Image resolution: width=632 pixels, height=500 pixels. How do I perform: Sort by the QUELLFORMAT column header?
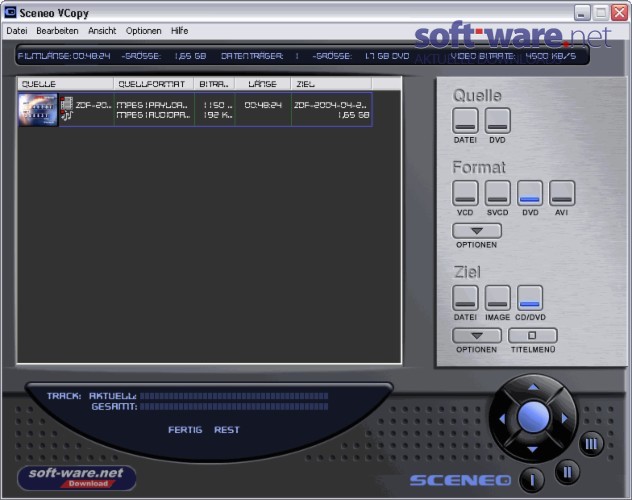pyautogui.click(x=154, y=84)
